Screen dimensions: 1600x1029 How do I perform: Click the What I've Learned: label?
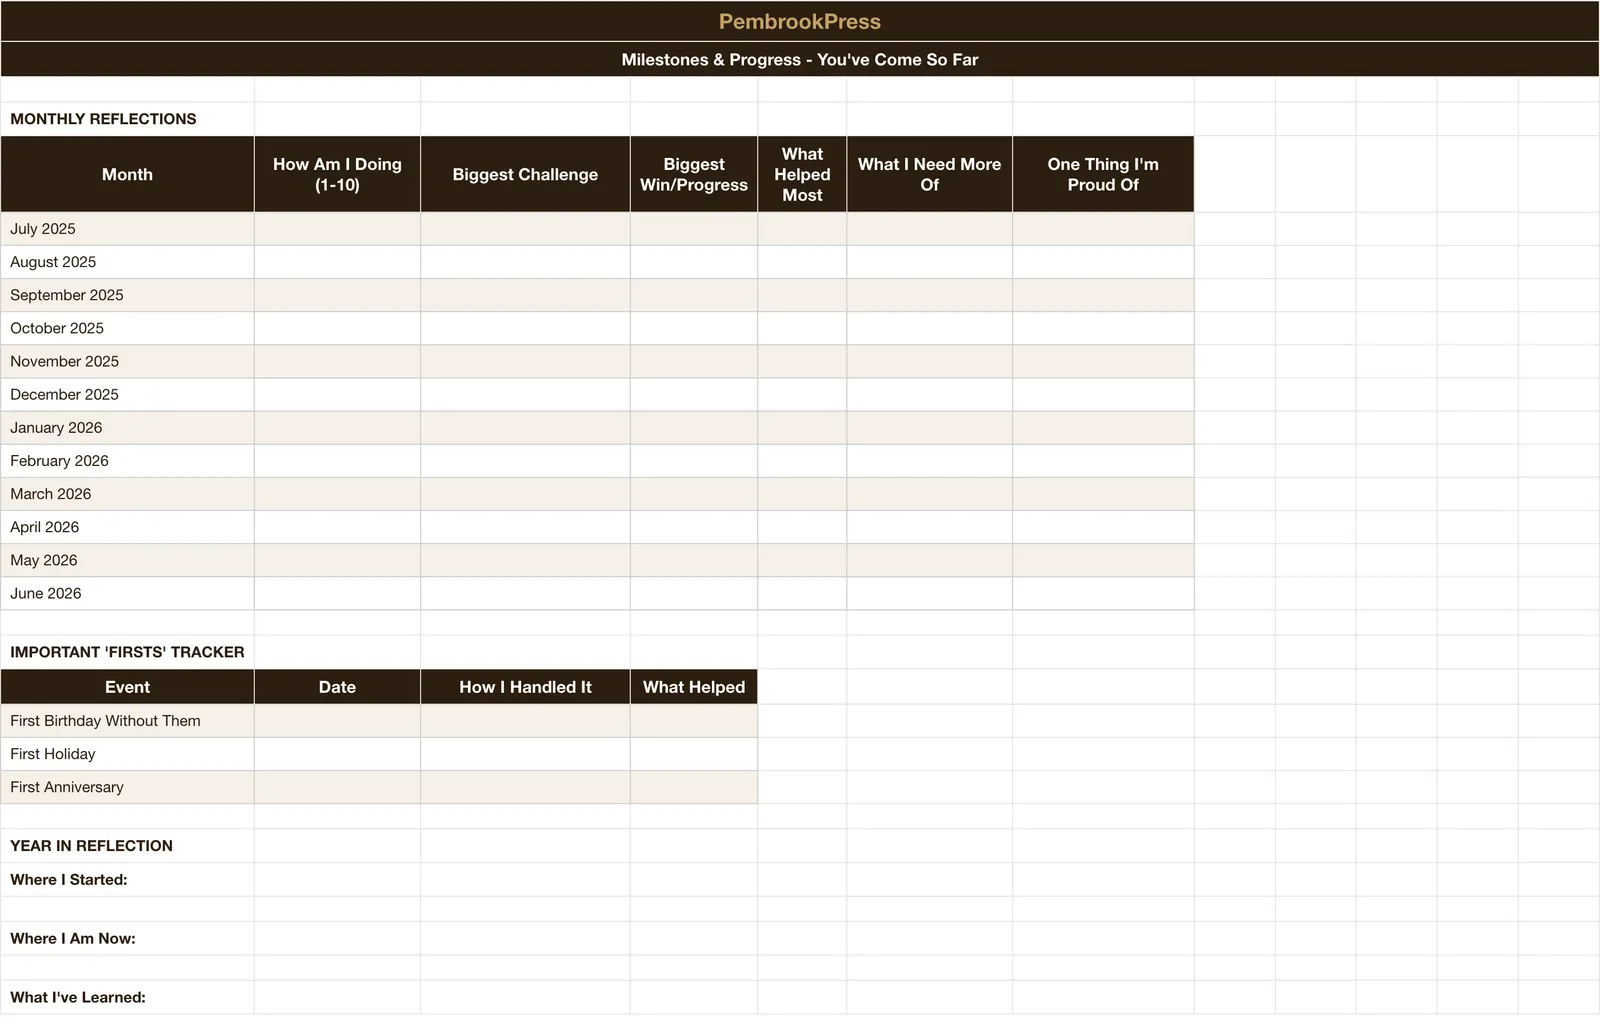(x=78, y=997)
